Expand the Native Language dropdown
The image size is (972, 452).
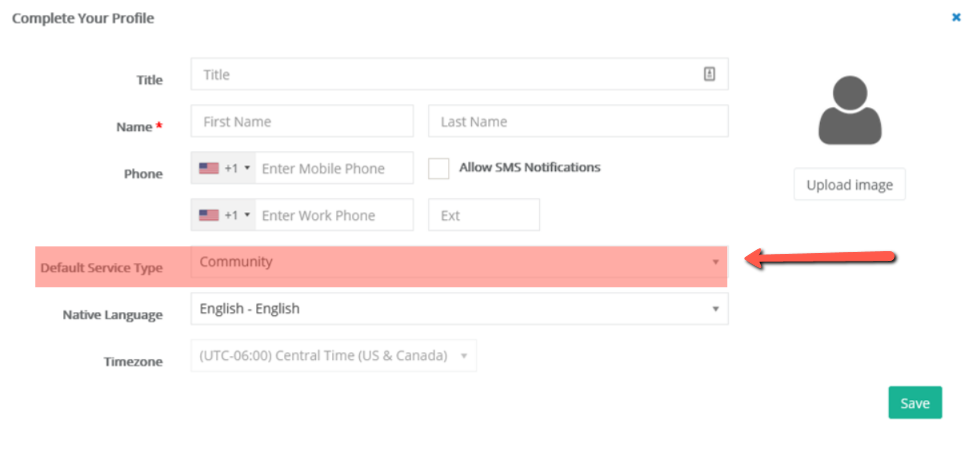[459, 309]
